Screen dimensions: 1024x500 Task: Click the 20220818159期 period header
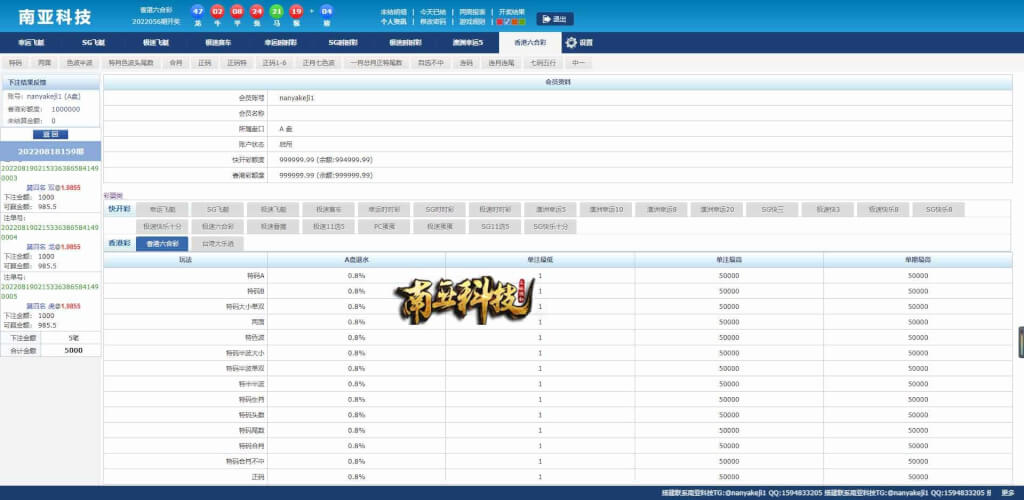(x=50, y=151)
